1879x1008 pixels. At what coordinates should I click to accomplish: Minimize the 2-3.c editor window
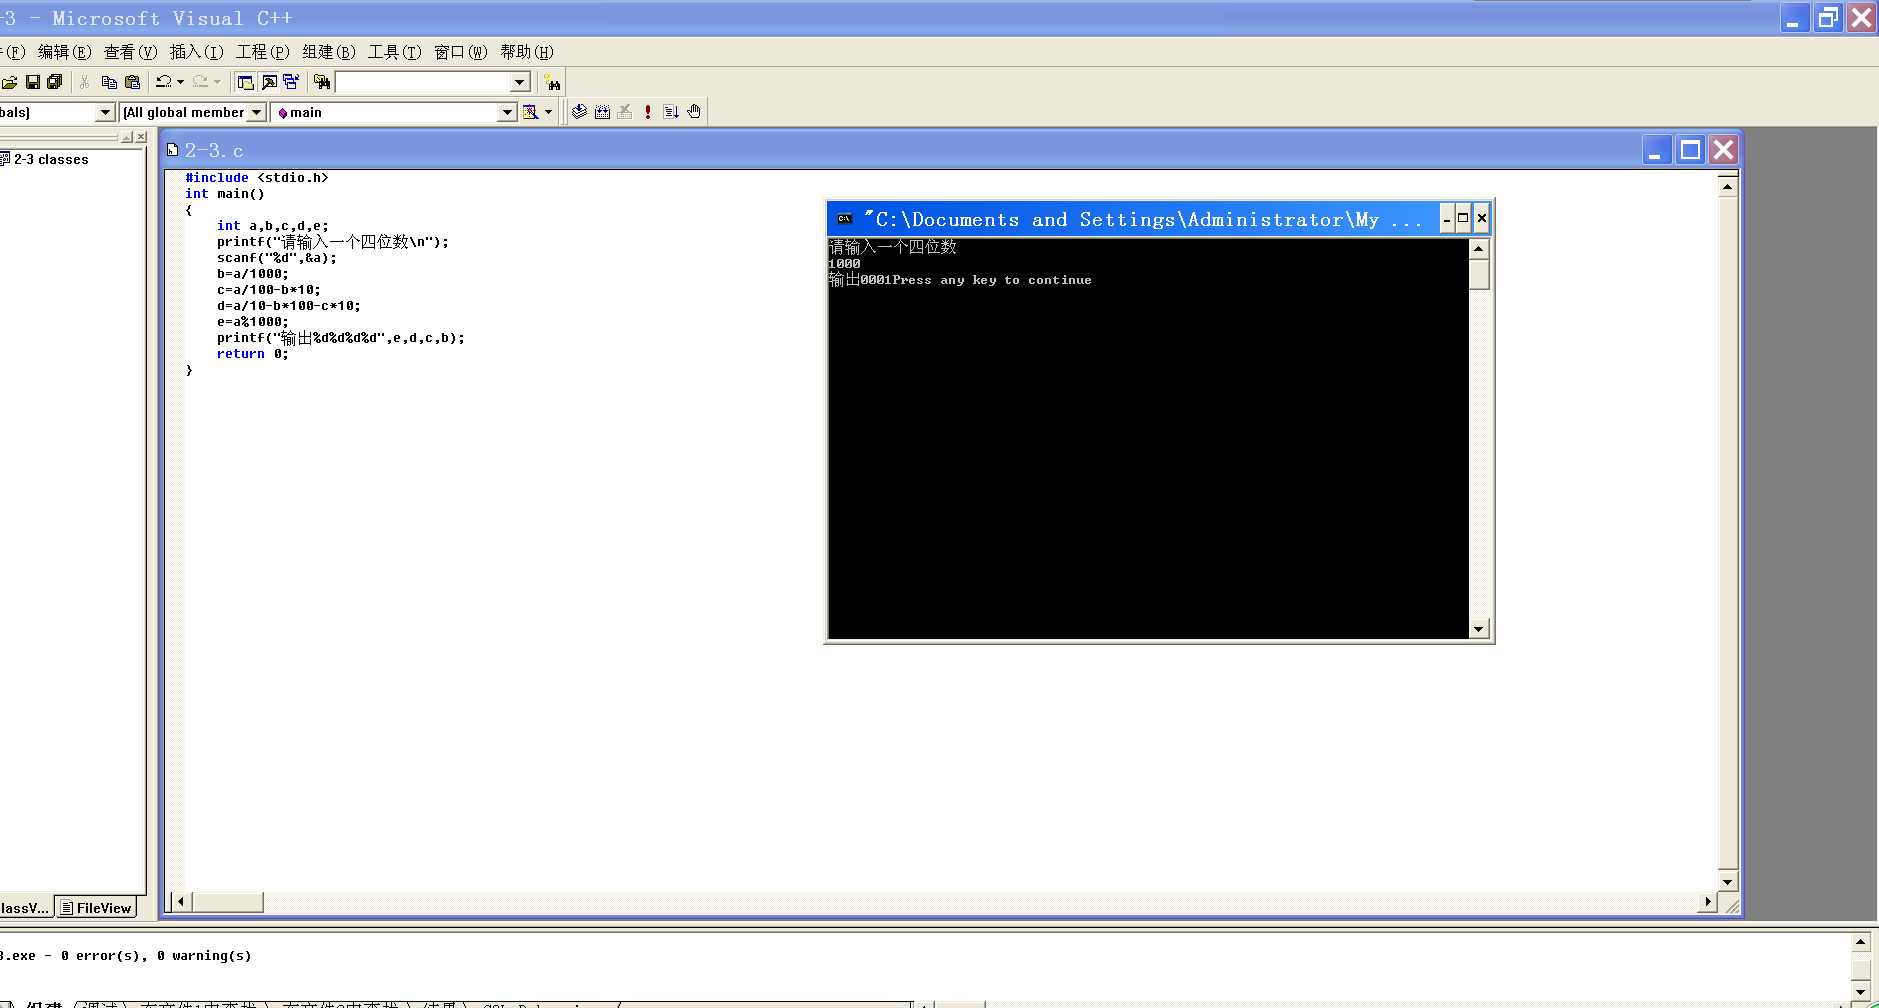tap(1657, 150)
